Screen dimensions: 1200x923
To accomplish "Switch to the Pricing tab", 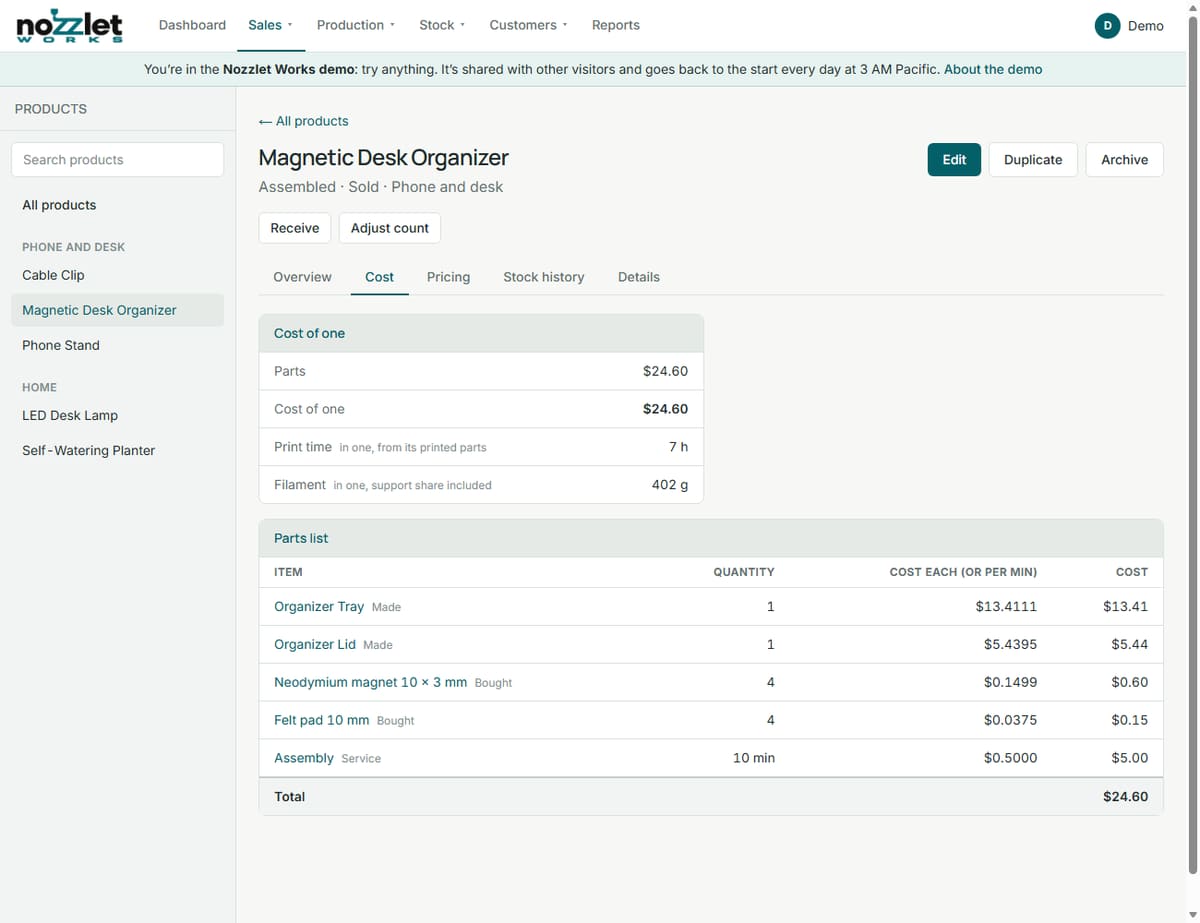I will pos(448,277).
